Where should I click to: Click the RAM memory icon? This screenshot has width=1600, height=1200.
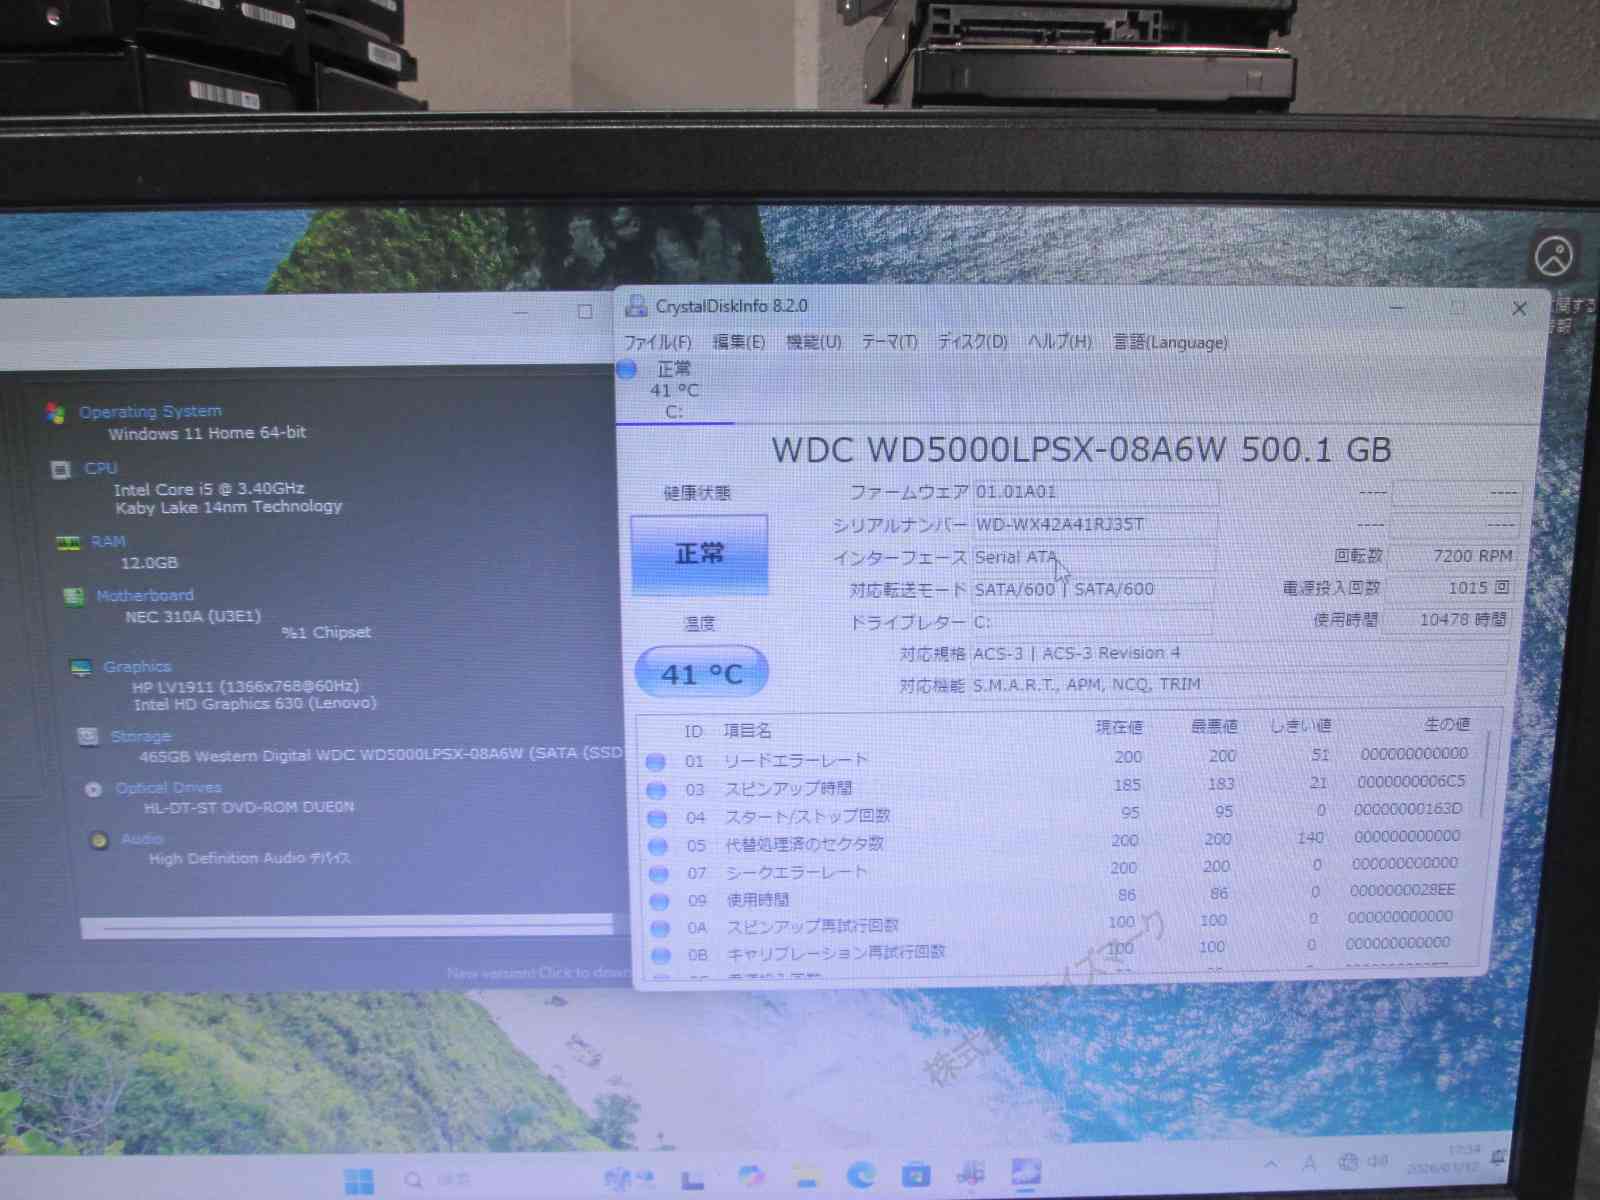68,542
